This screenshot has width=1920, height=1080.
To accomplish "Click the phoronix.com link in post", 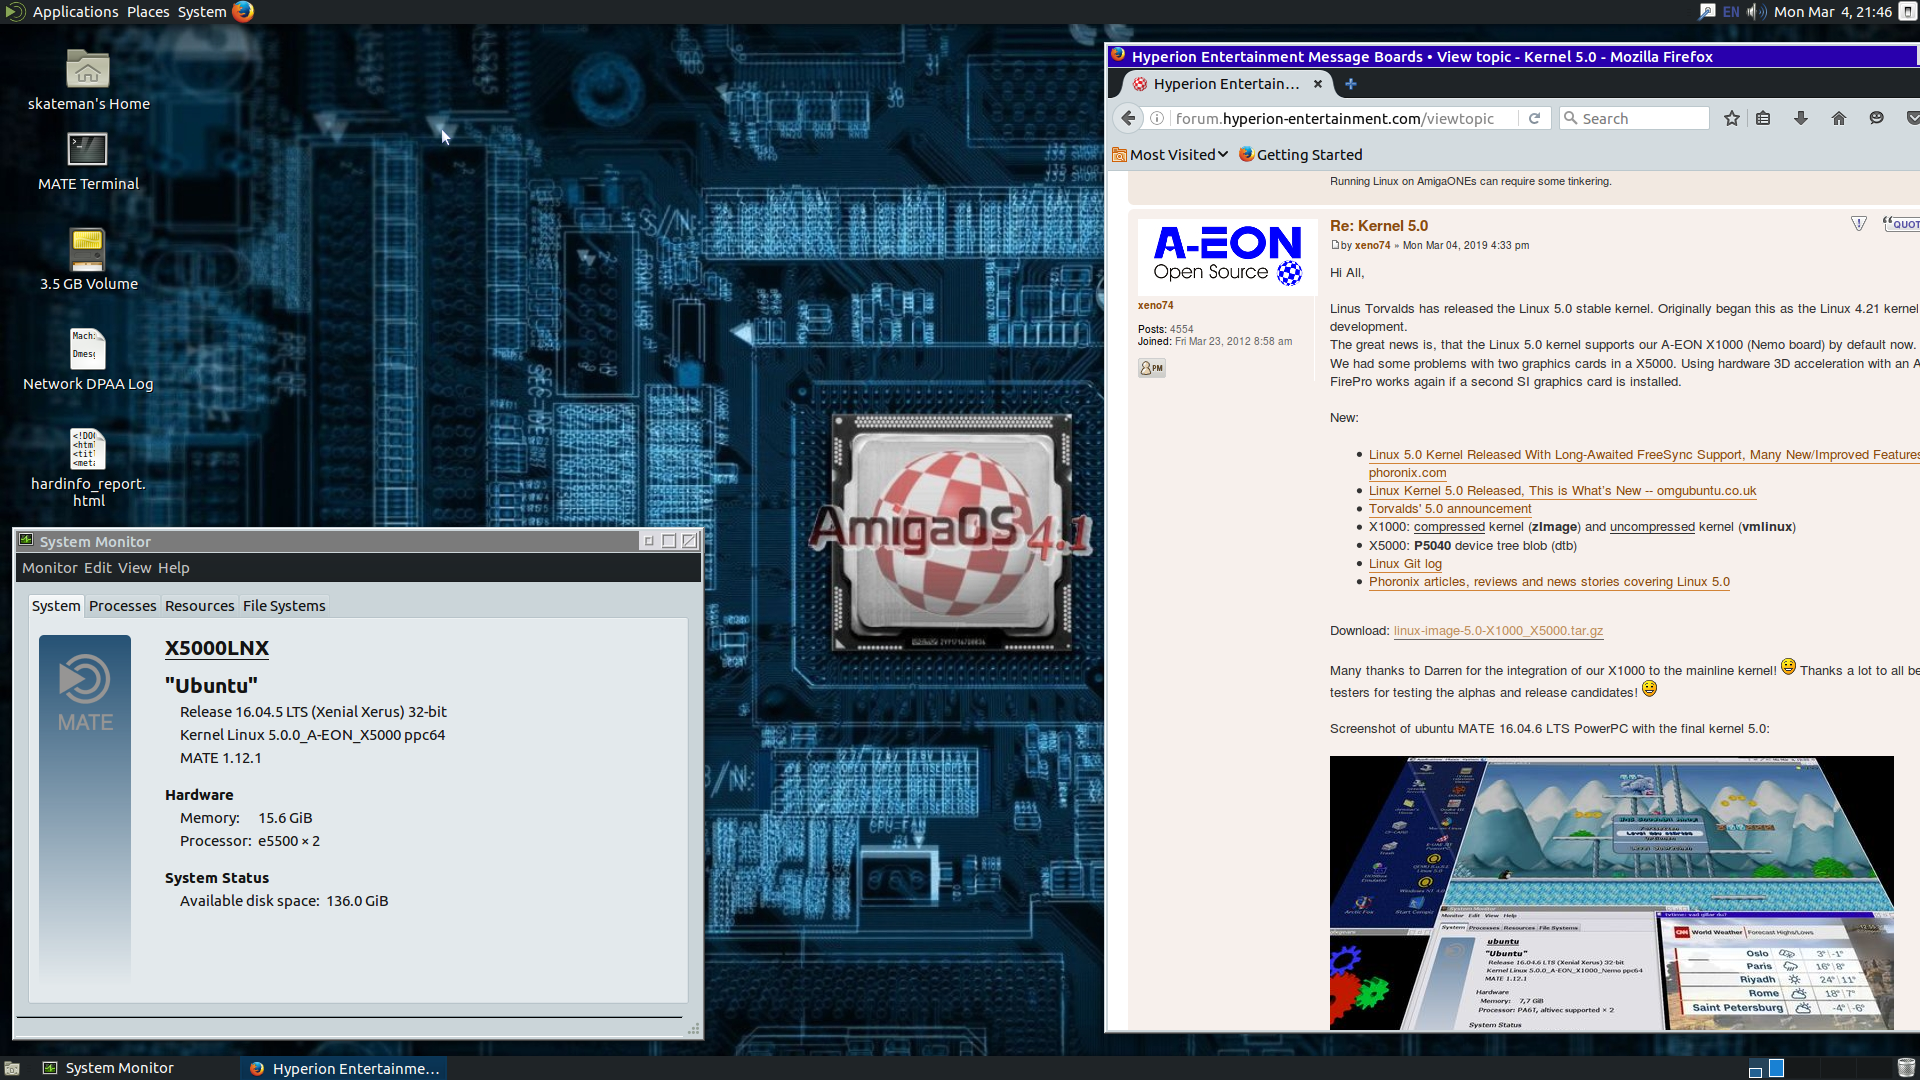I will [x=1407, y=473].
